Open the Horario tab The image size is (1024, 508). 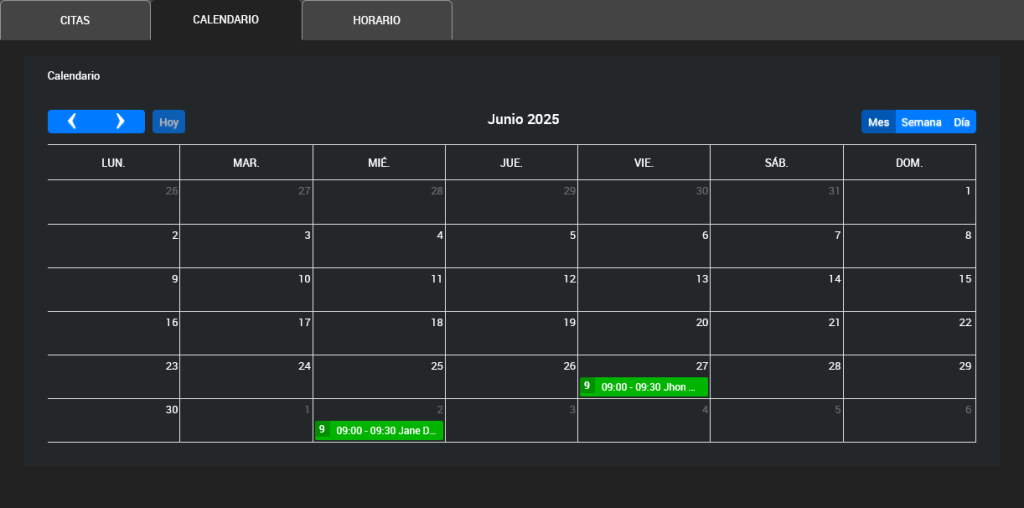point(377,20)
